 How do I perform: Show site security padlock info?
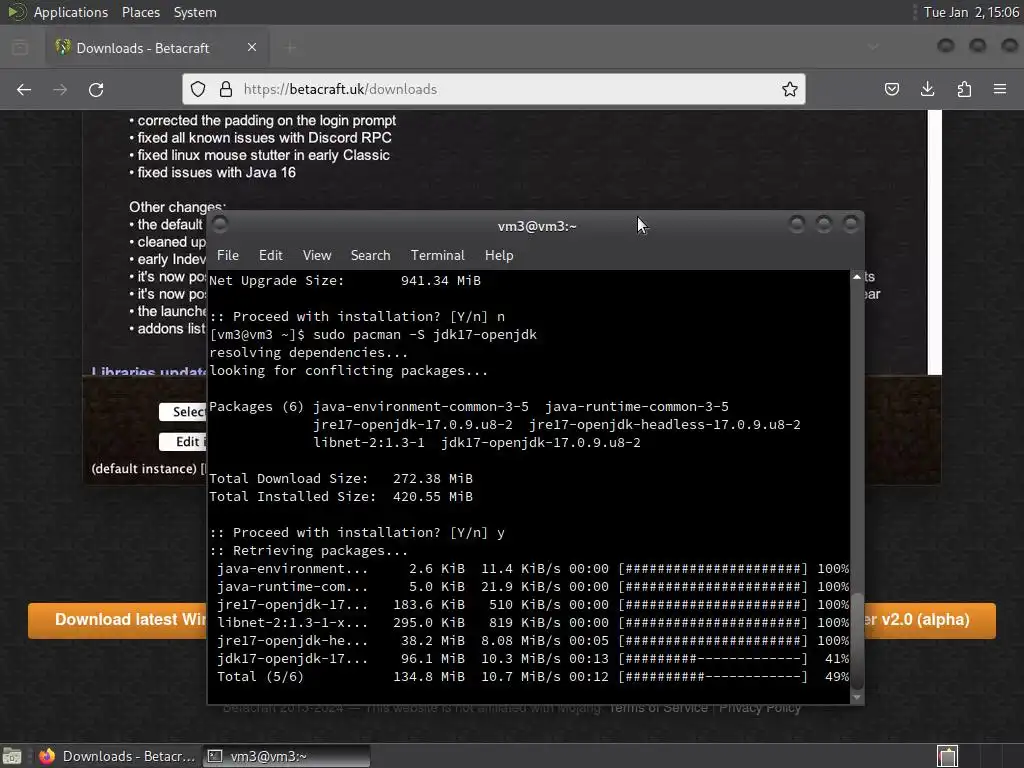click(226, 89)
